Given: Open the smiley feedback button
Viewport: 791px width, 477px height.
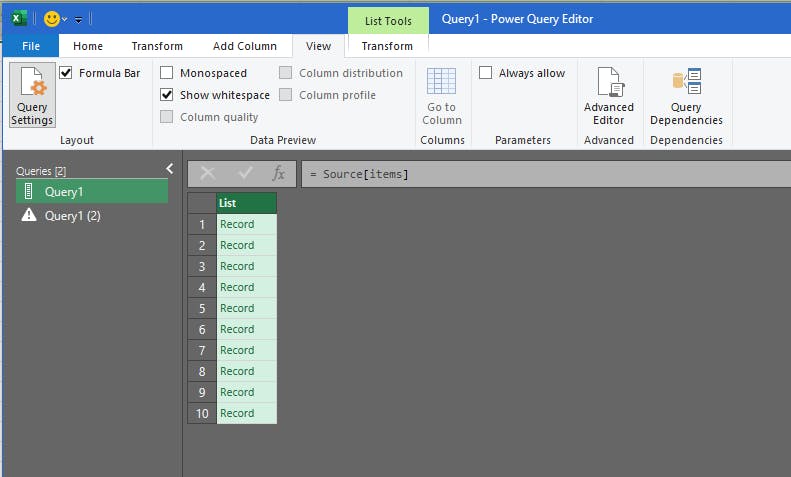Looking at the screenshot, I should pyautogui.click(x=51, y=19).
